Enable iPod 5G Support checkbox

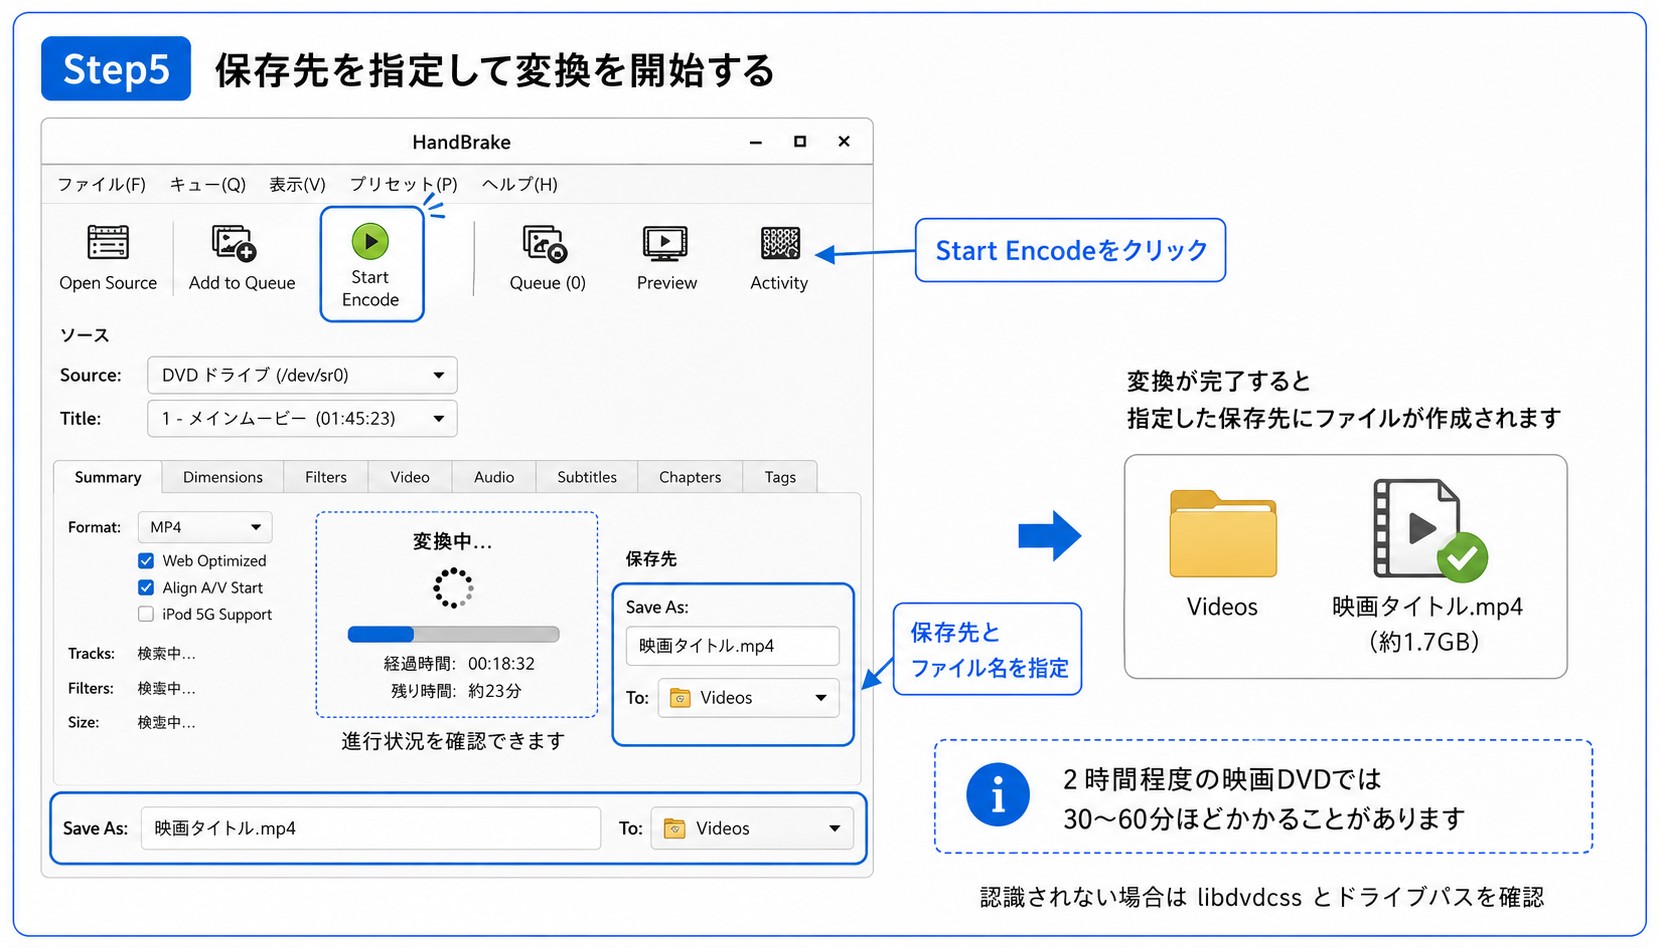[x=146, y=614]
